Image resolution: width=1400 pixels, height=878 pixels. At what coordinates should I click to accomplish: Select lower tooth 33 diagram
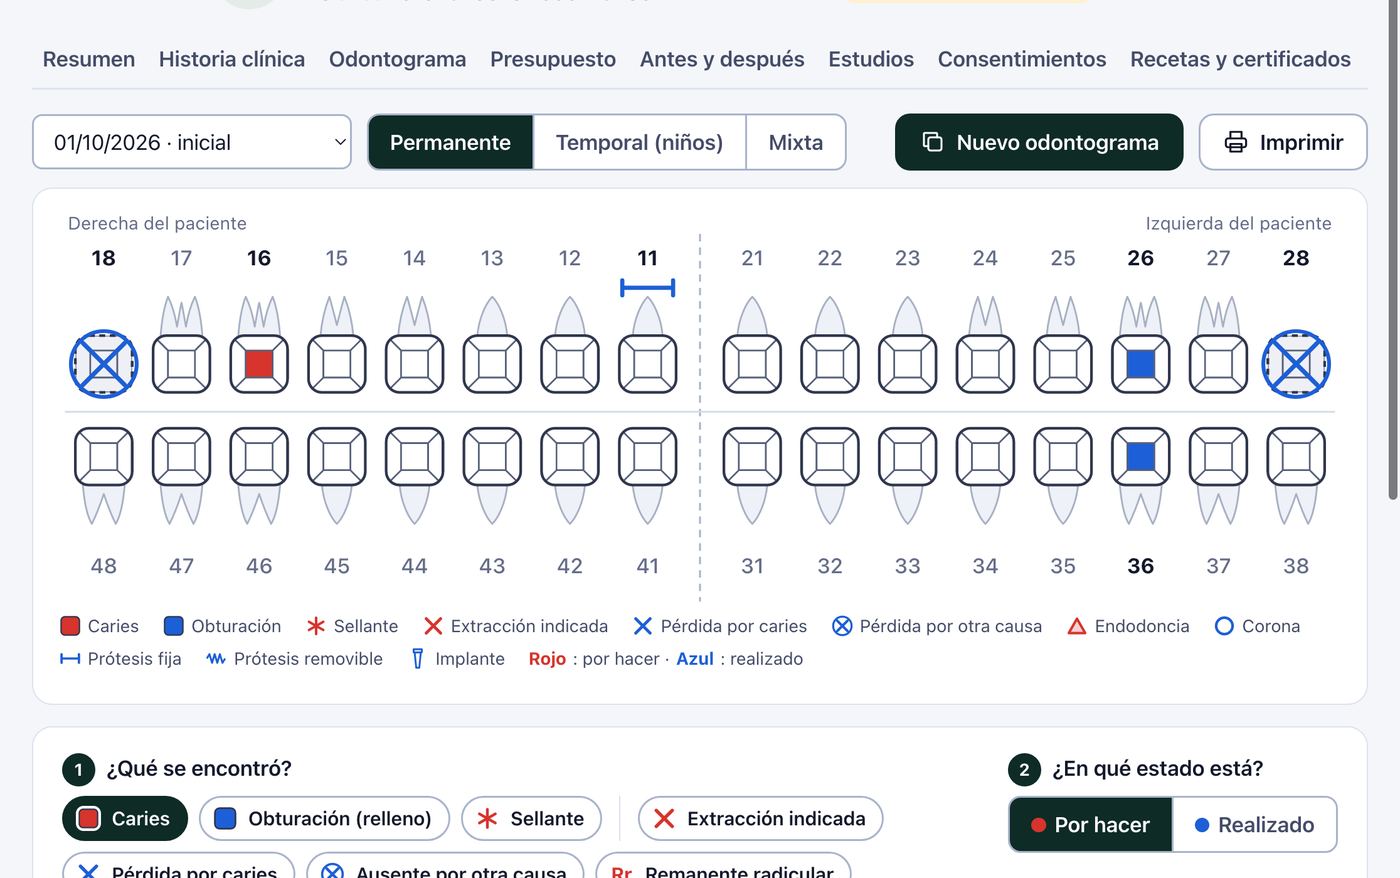(x=907, y=458)
